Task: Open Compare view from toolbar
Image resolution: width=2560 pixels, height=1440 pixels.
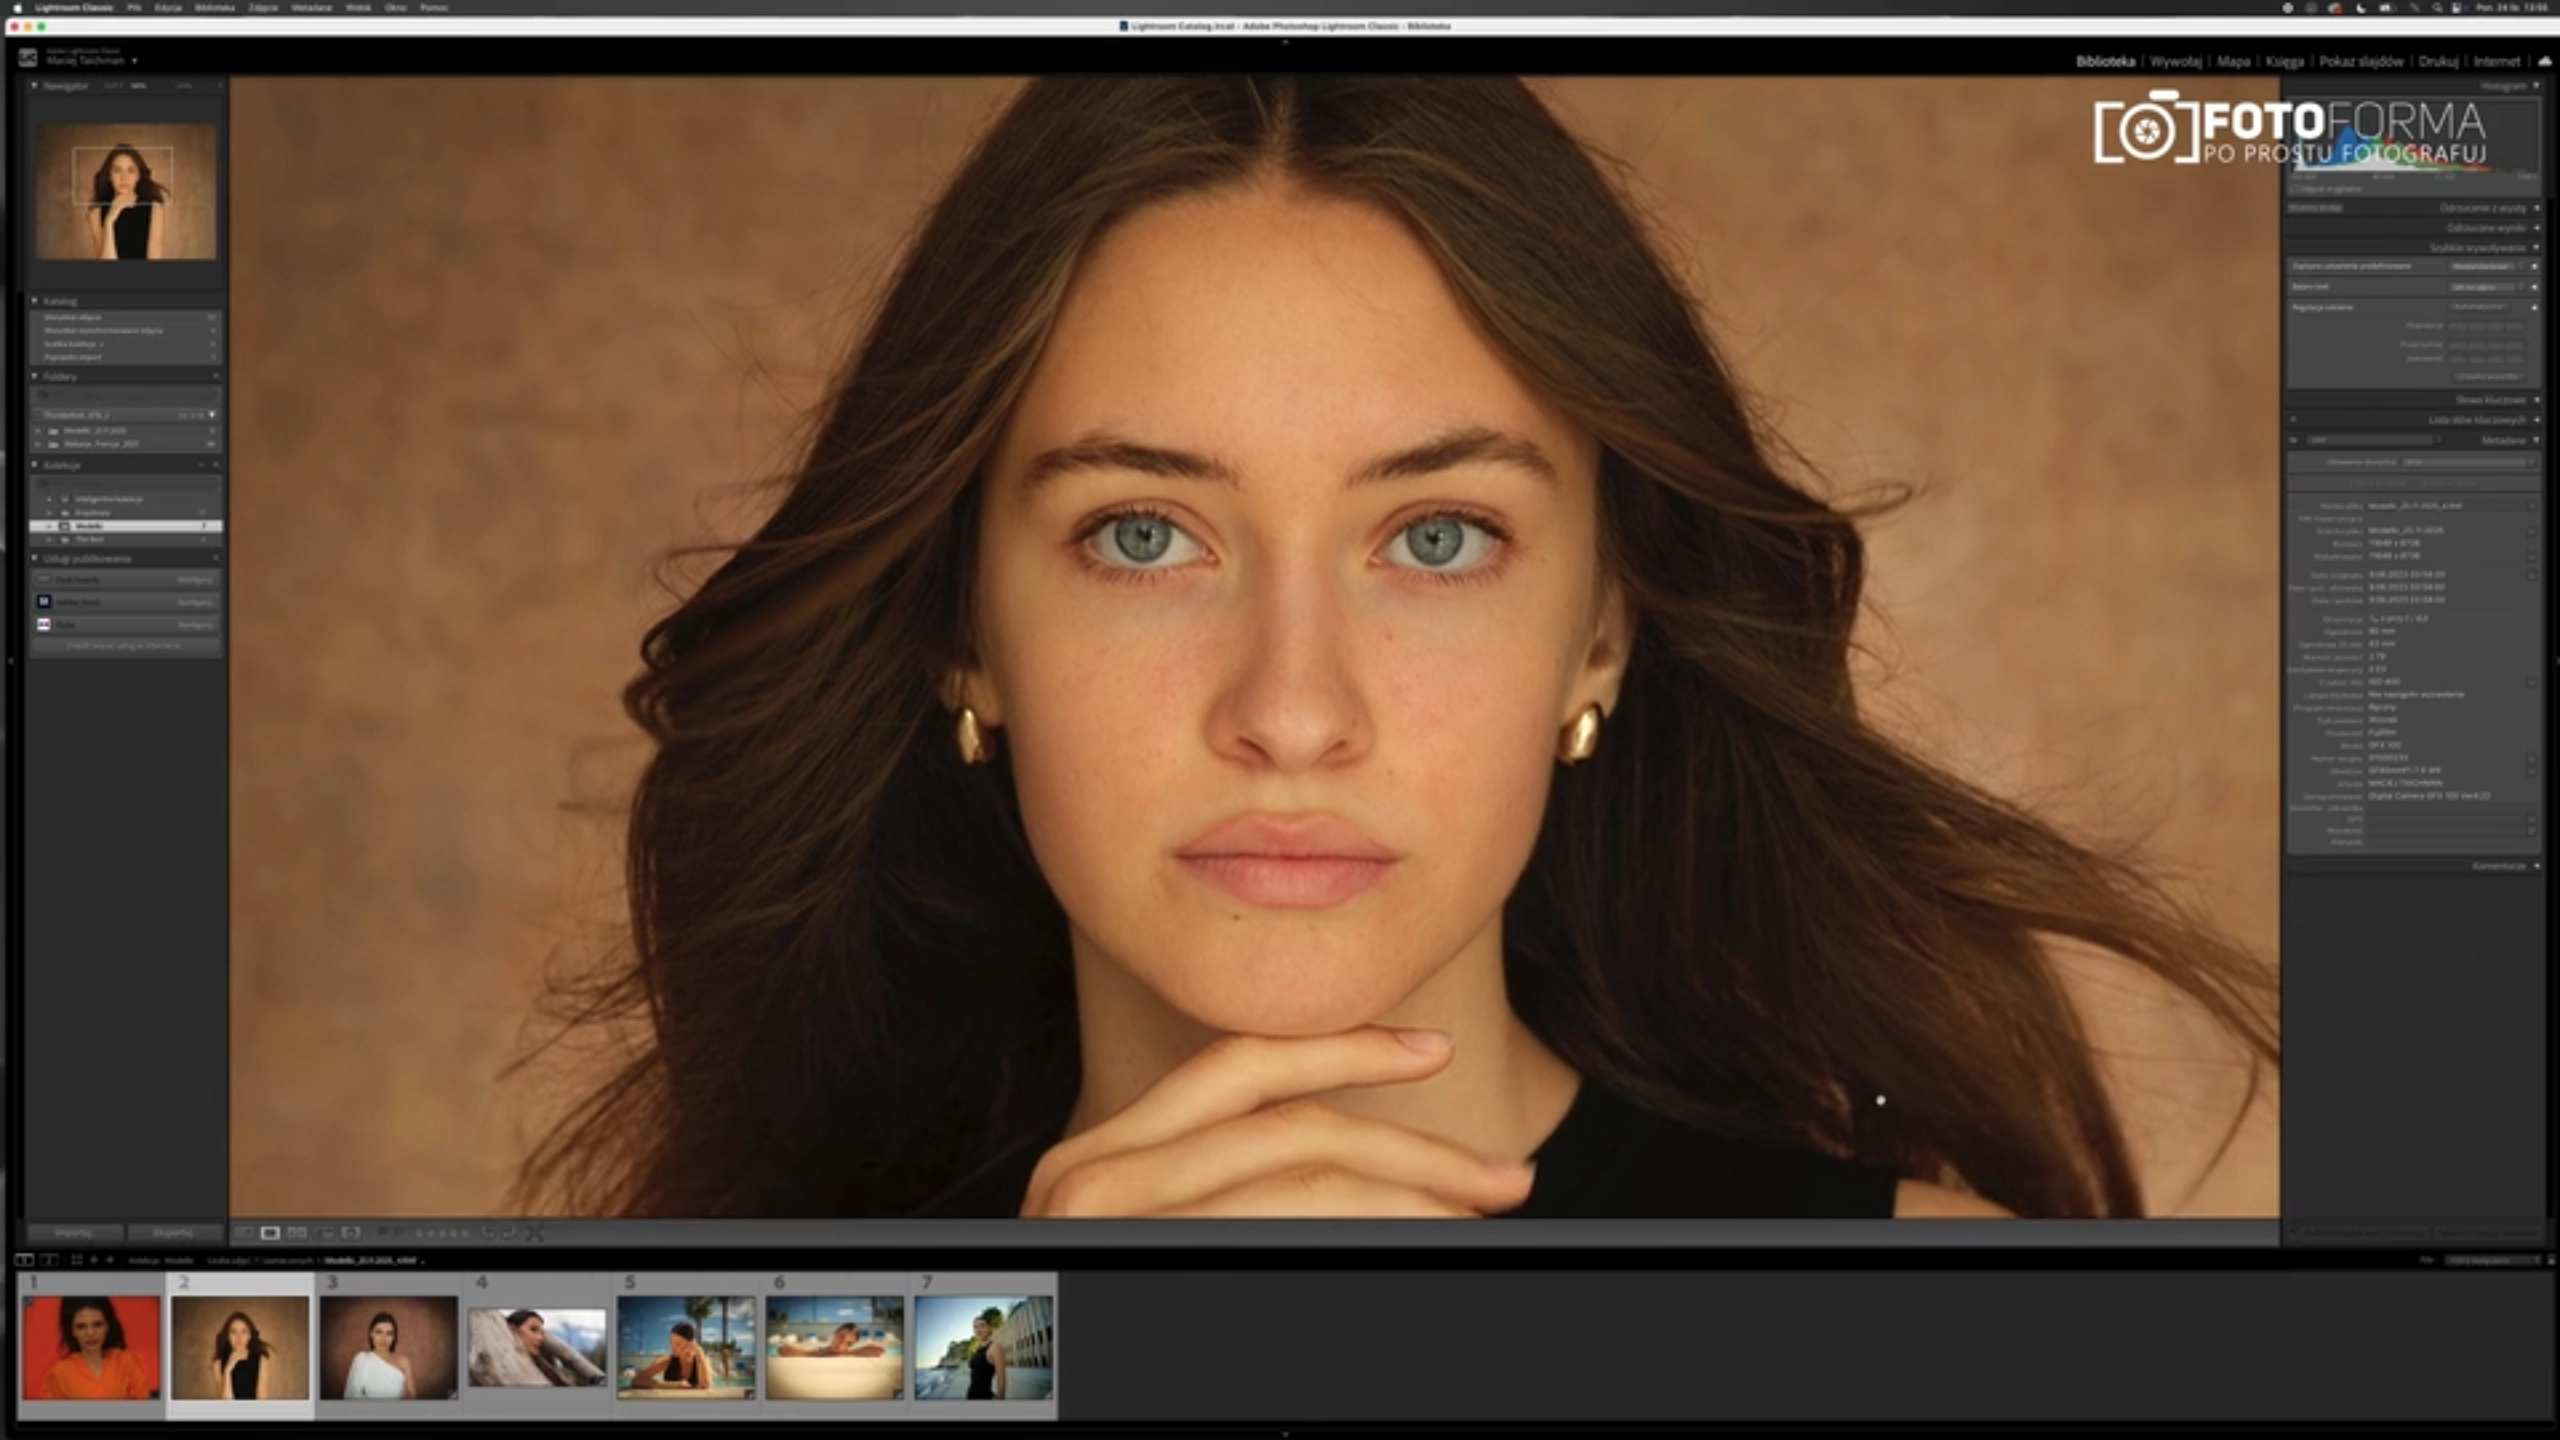Action: (x=297, y=1233)
